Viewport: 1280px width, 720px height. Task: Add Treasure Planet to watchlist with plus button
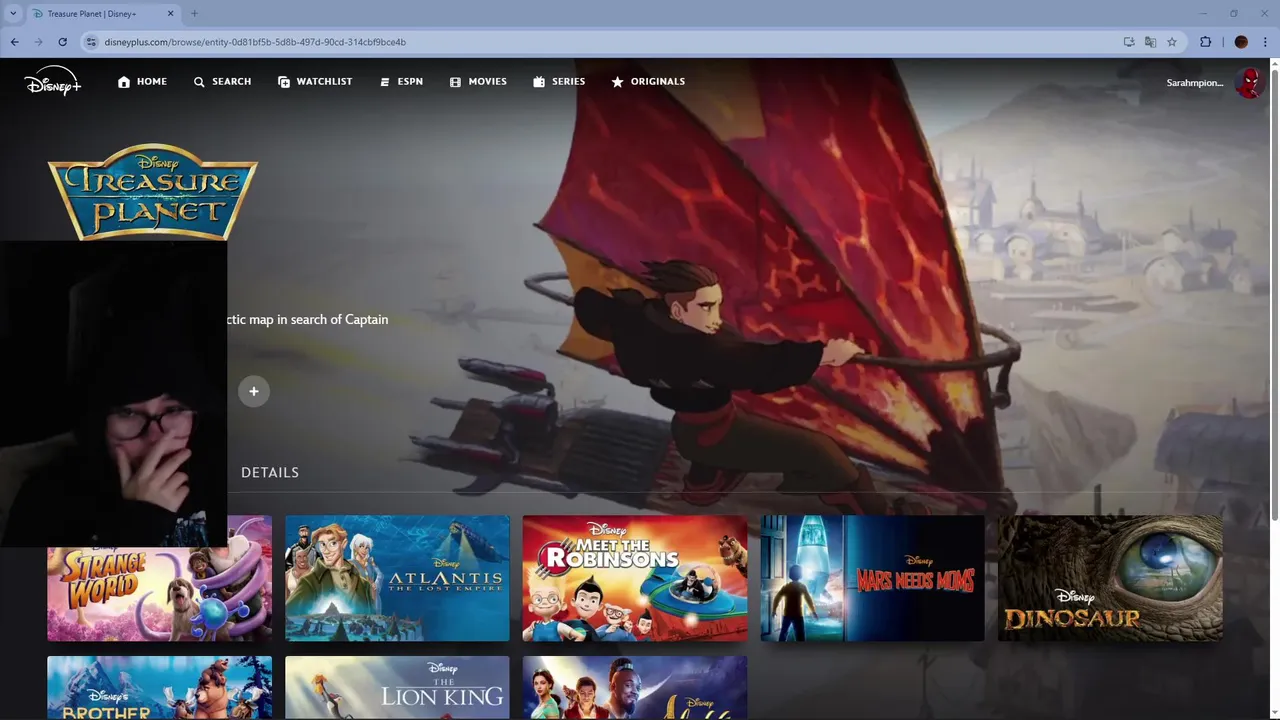[254, 391]
